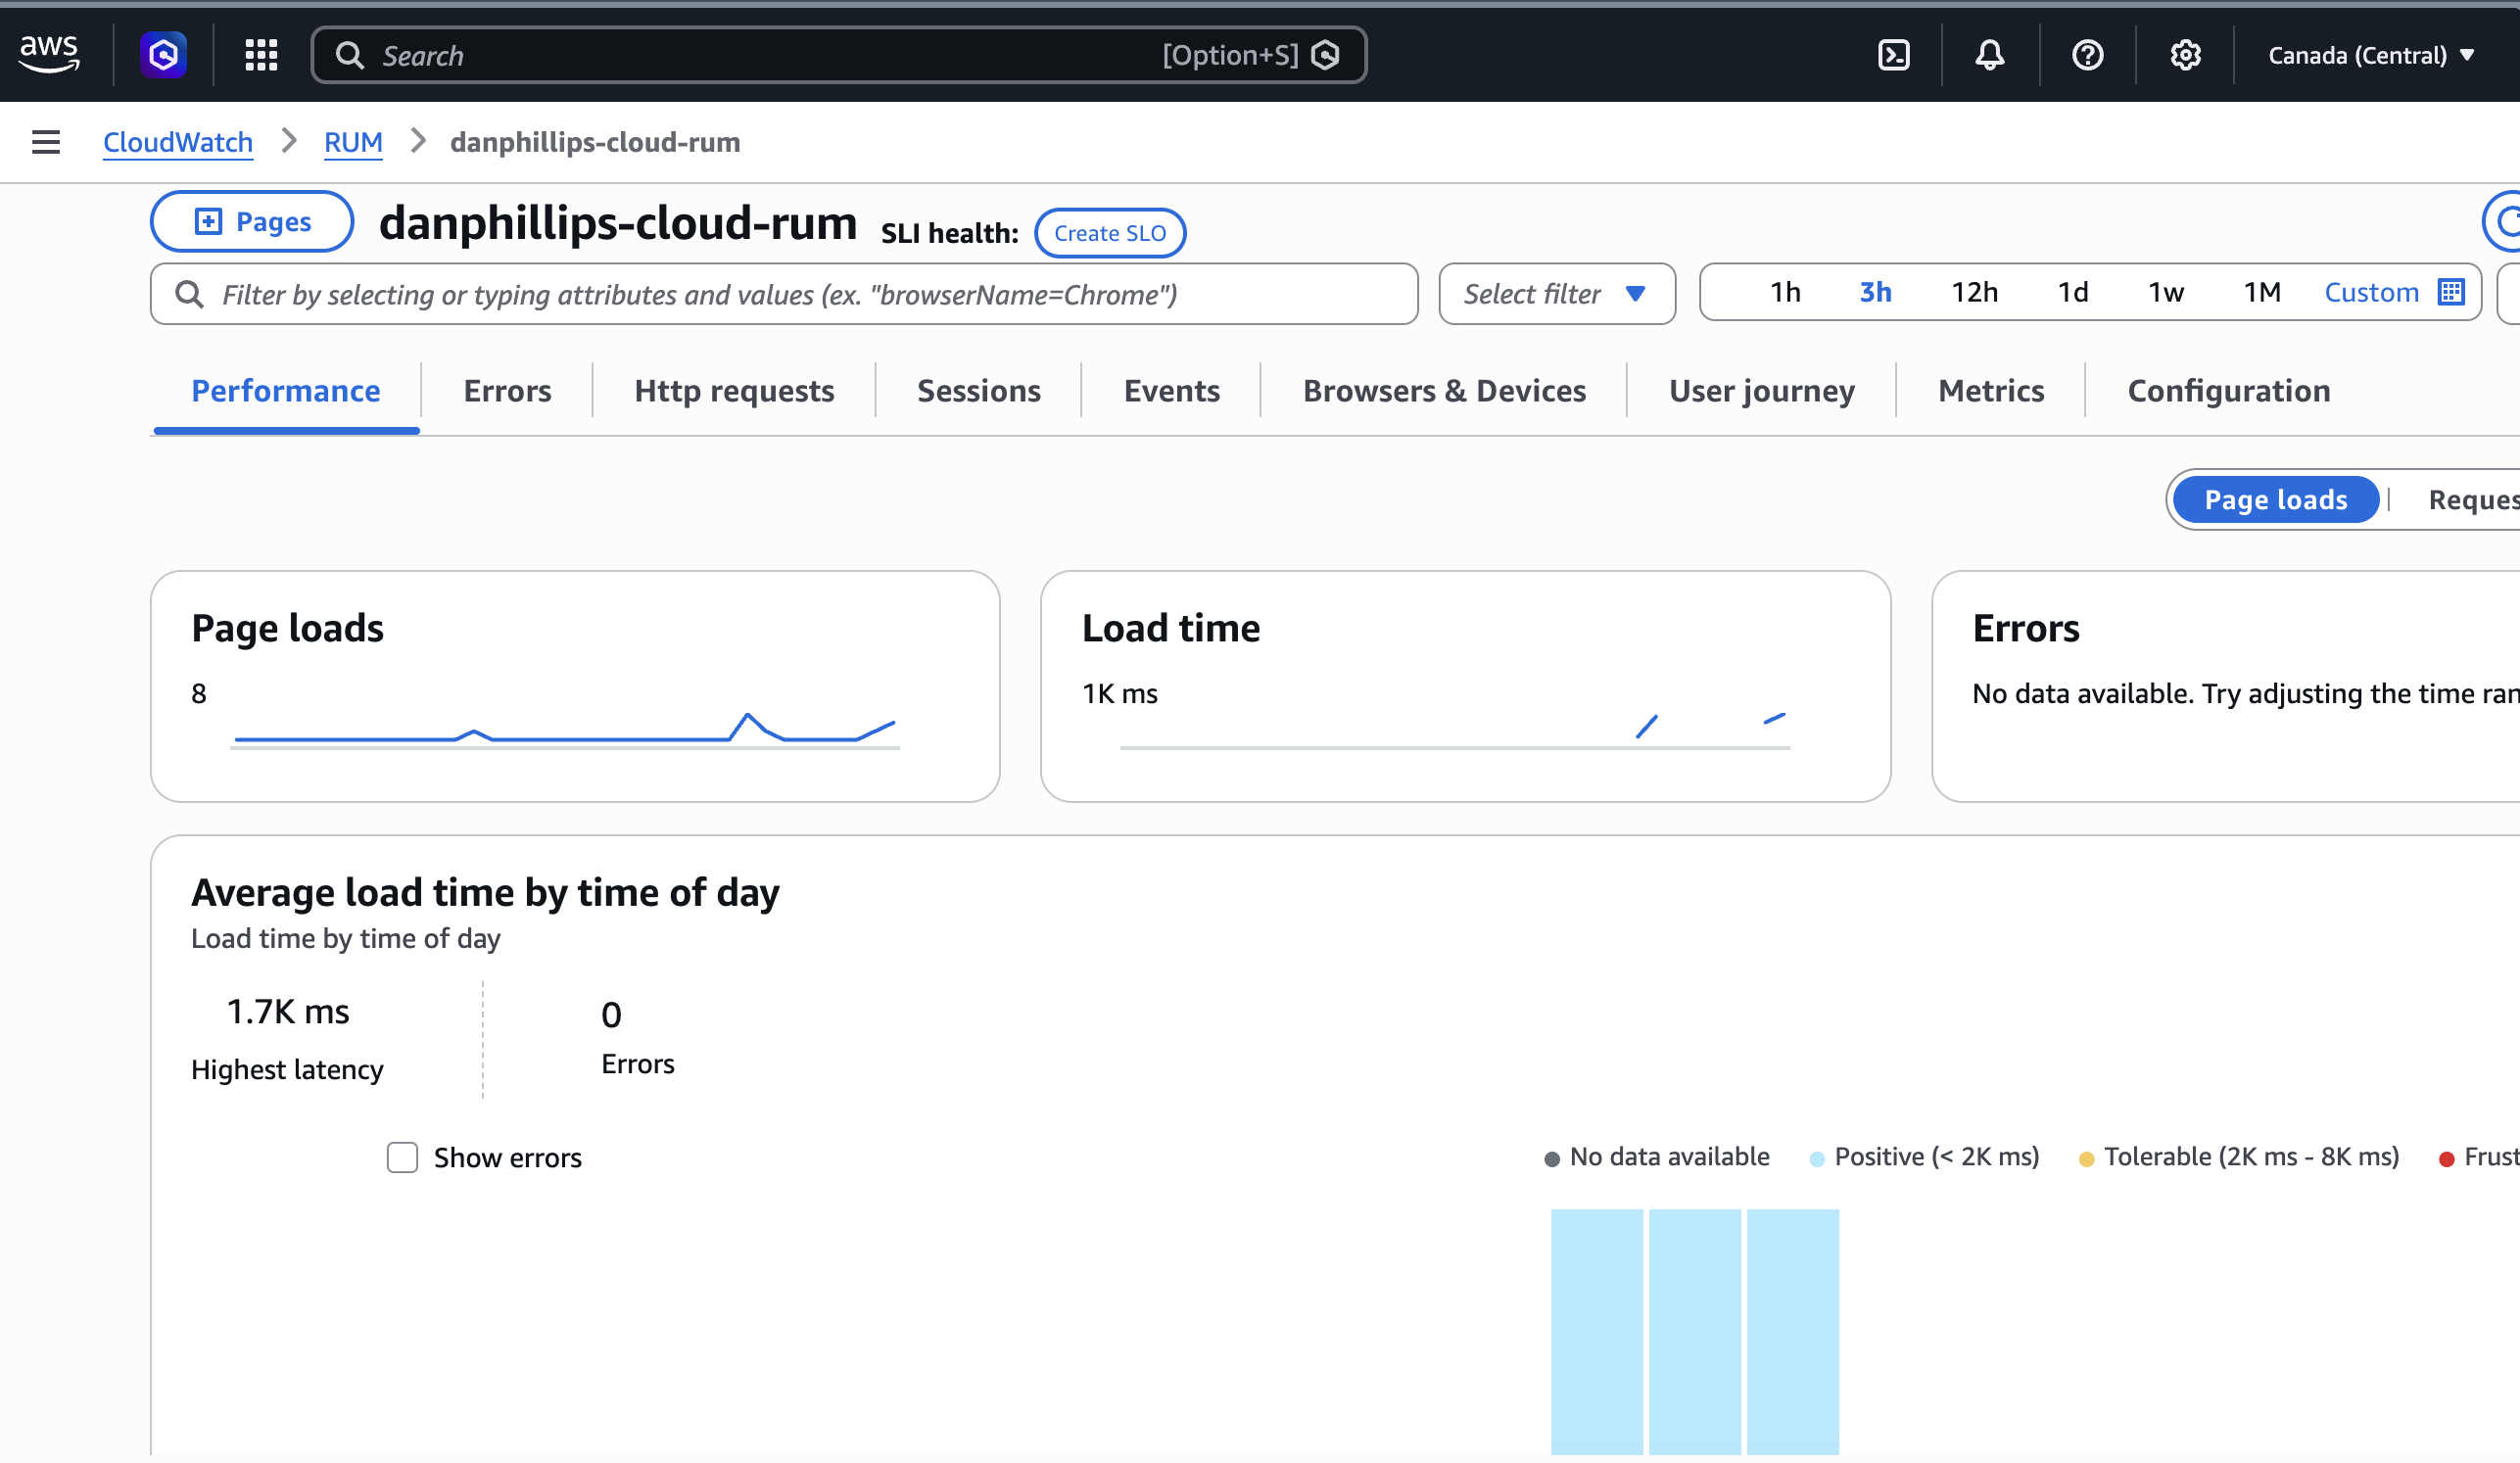
Task: Click the Pages button with plus icon
Action: click(251, 221)
